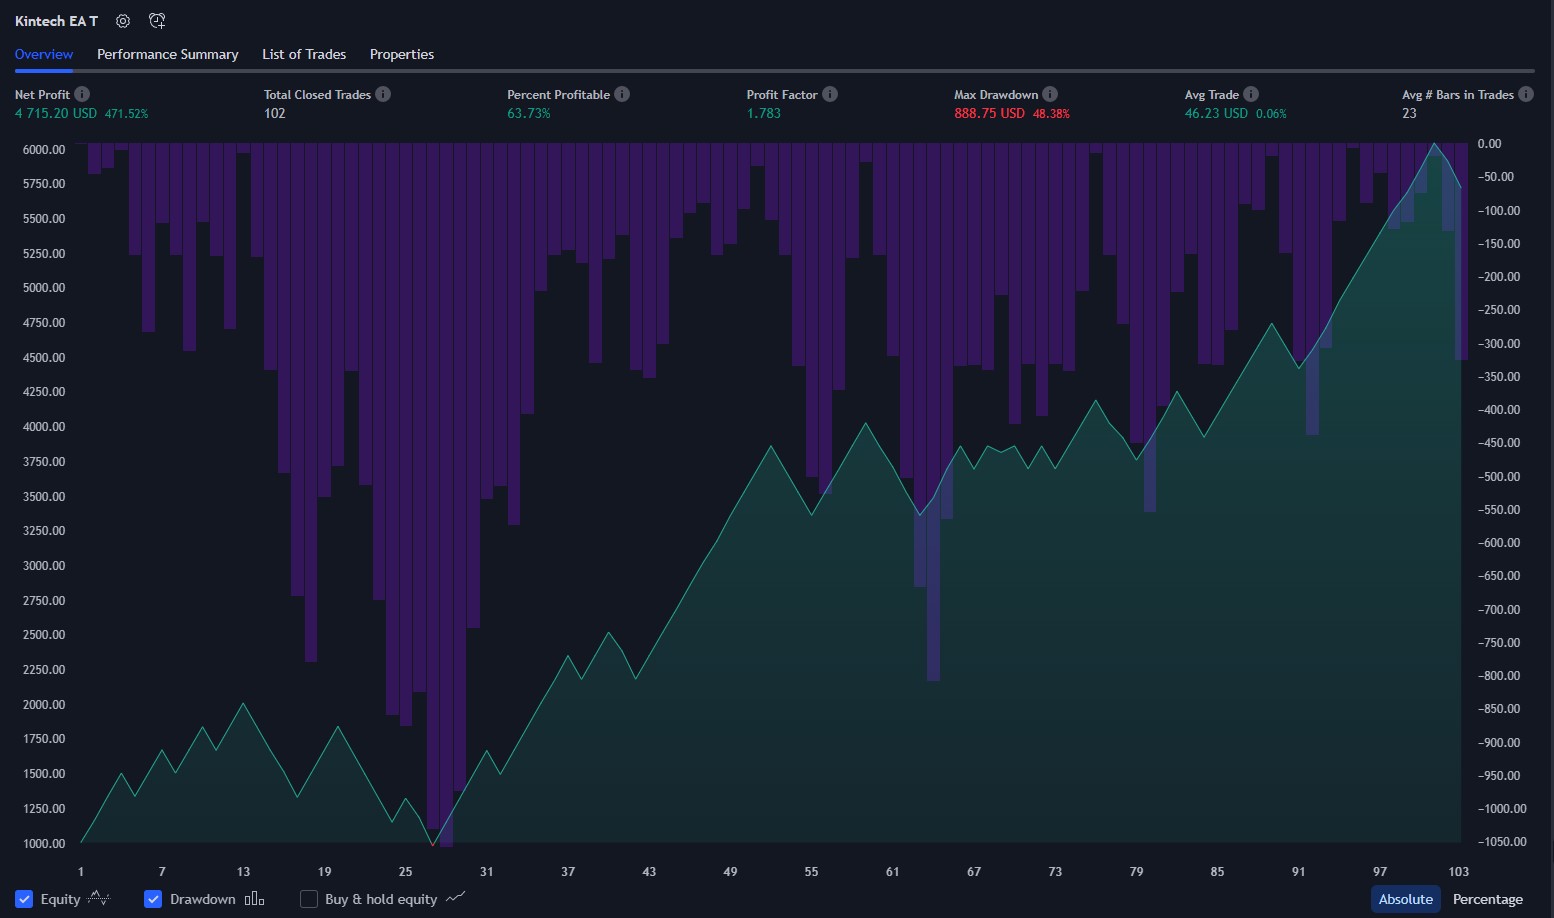1554x918 pixels.
Task: Click the 0.00 drawdown axis label
Action: tap(1490, 144)
